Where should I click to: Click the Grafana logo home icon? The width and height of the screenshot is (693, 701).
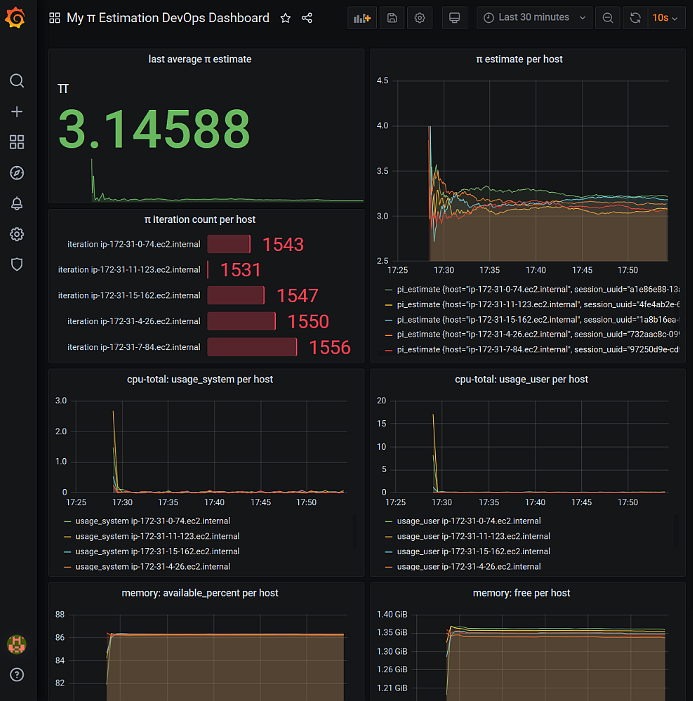[x=16, y=18]
